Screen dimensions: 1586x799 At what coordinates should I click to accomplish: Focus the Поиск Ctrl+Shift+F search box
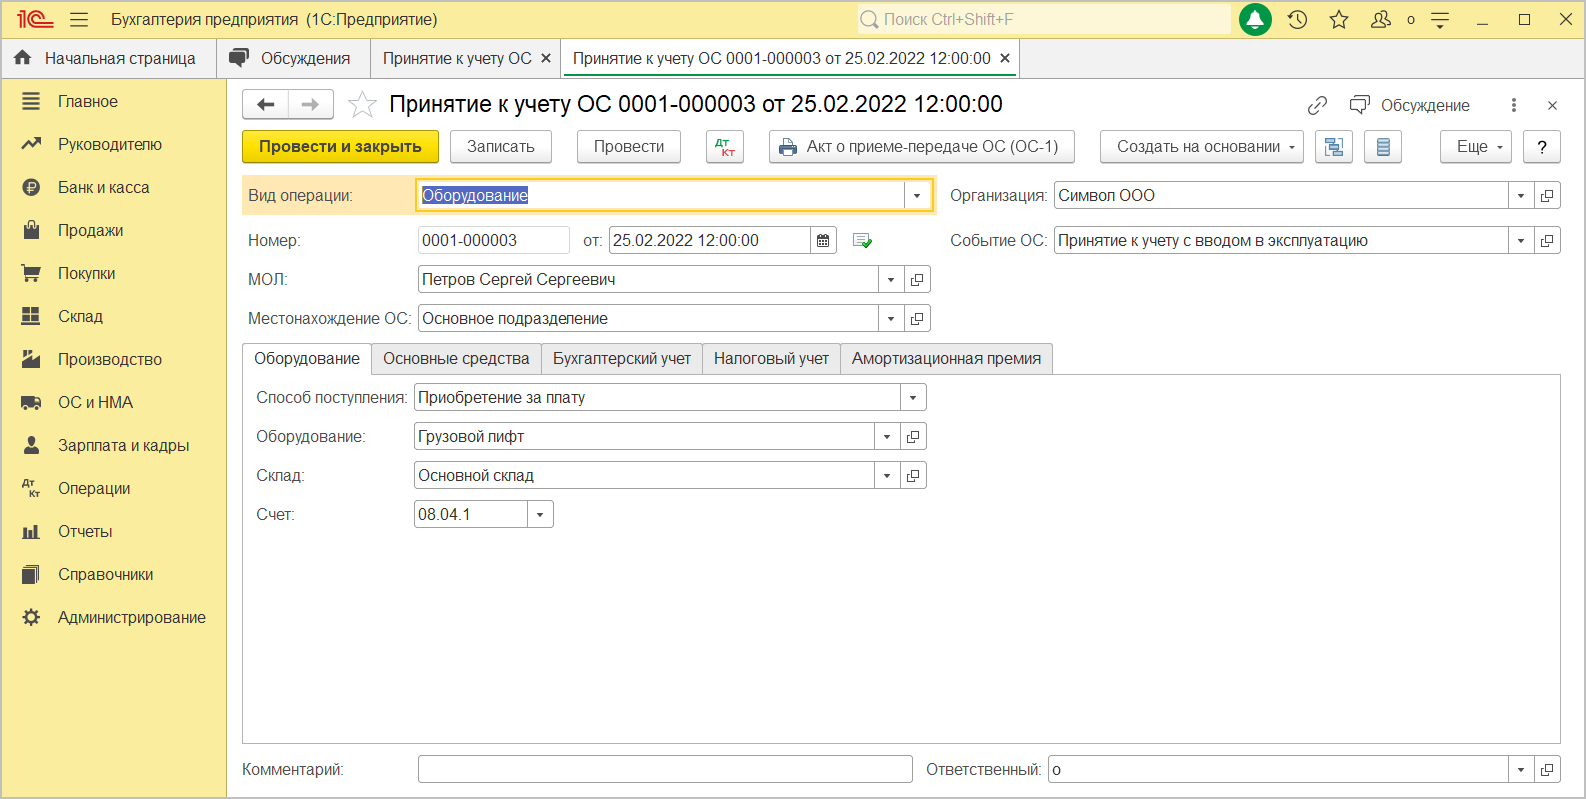(1044, 19)
